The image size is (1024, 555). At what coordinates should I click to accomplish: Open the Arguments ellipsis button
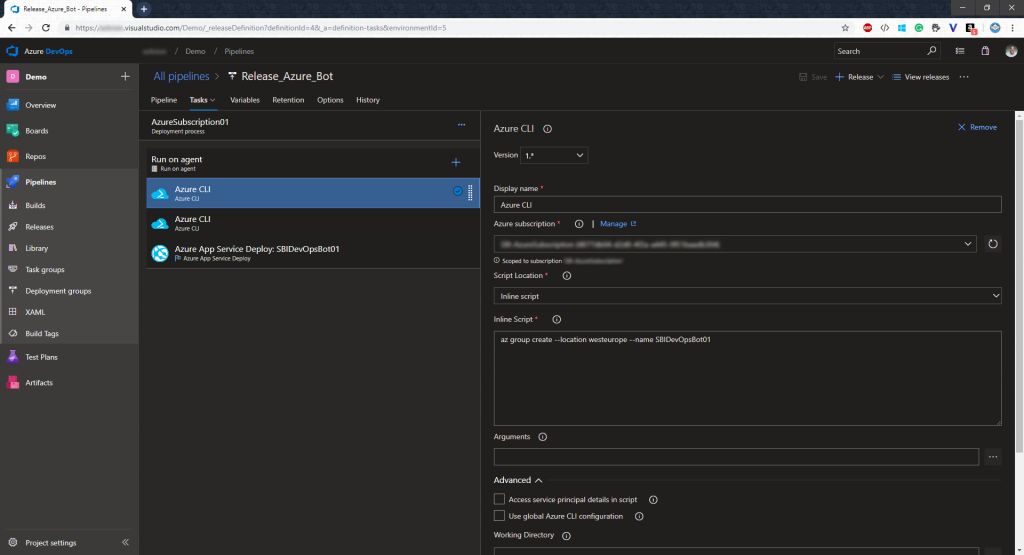[x=993, y=457]
